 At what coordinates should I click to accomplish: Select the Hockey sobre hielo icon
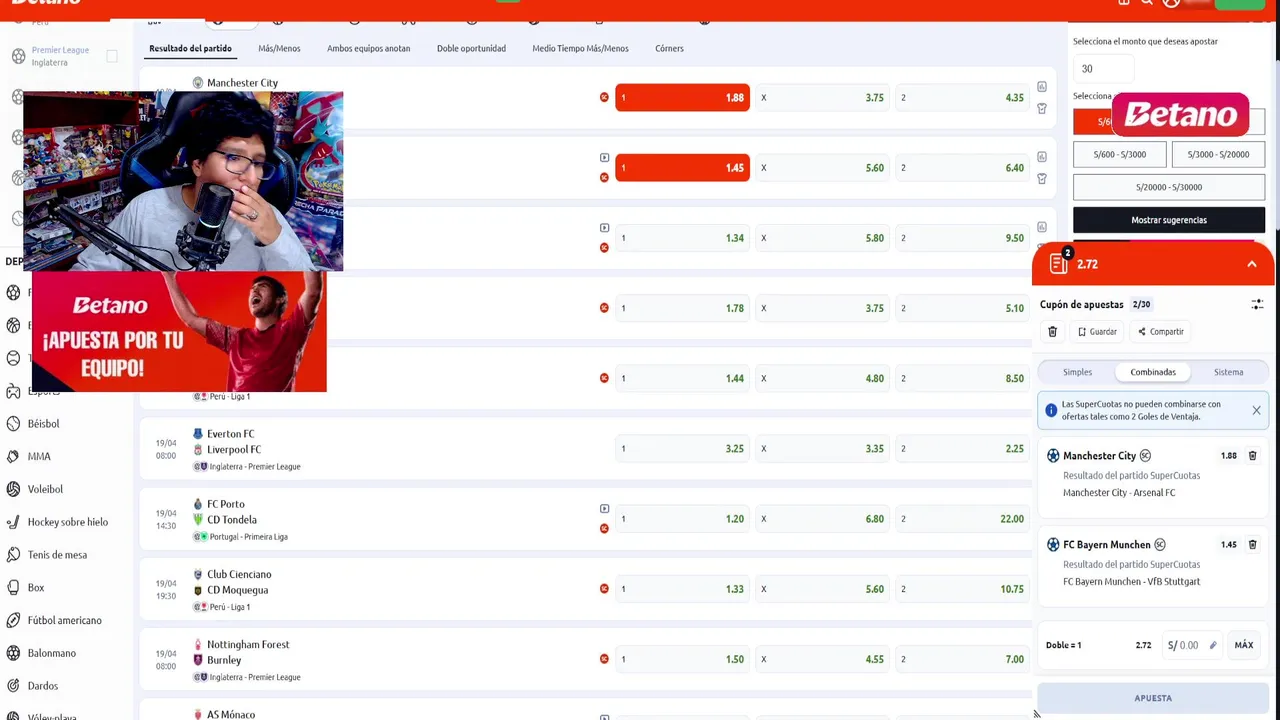[x=13, y=522]
